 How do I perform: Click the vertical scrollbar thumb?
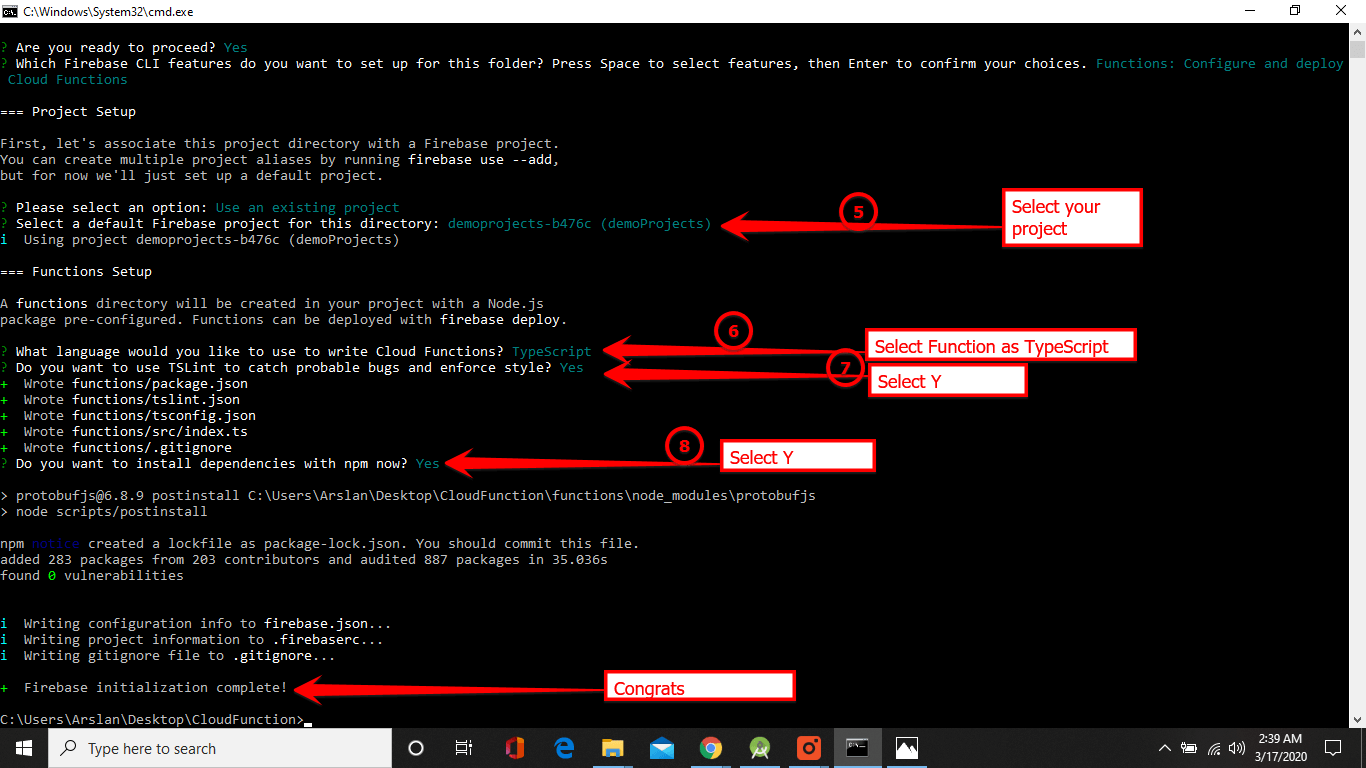(1357, 51)
